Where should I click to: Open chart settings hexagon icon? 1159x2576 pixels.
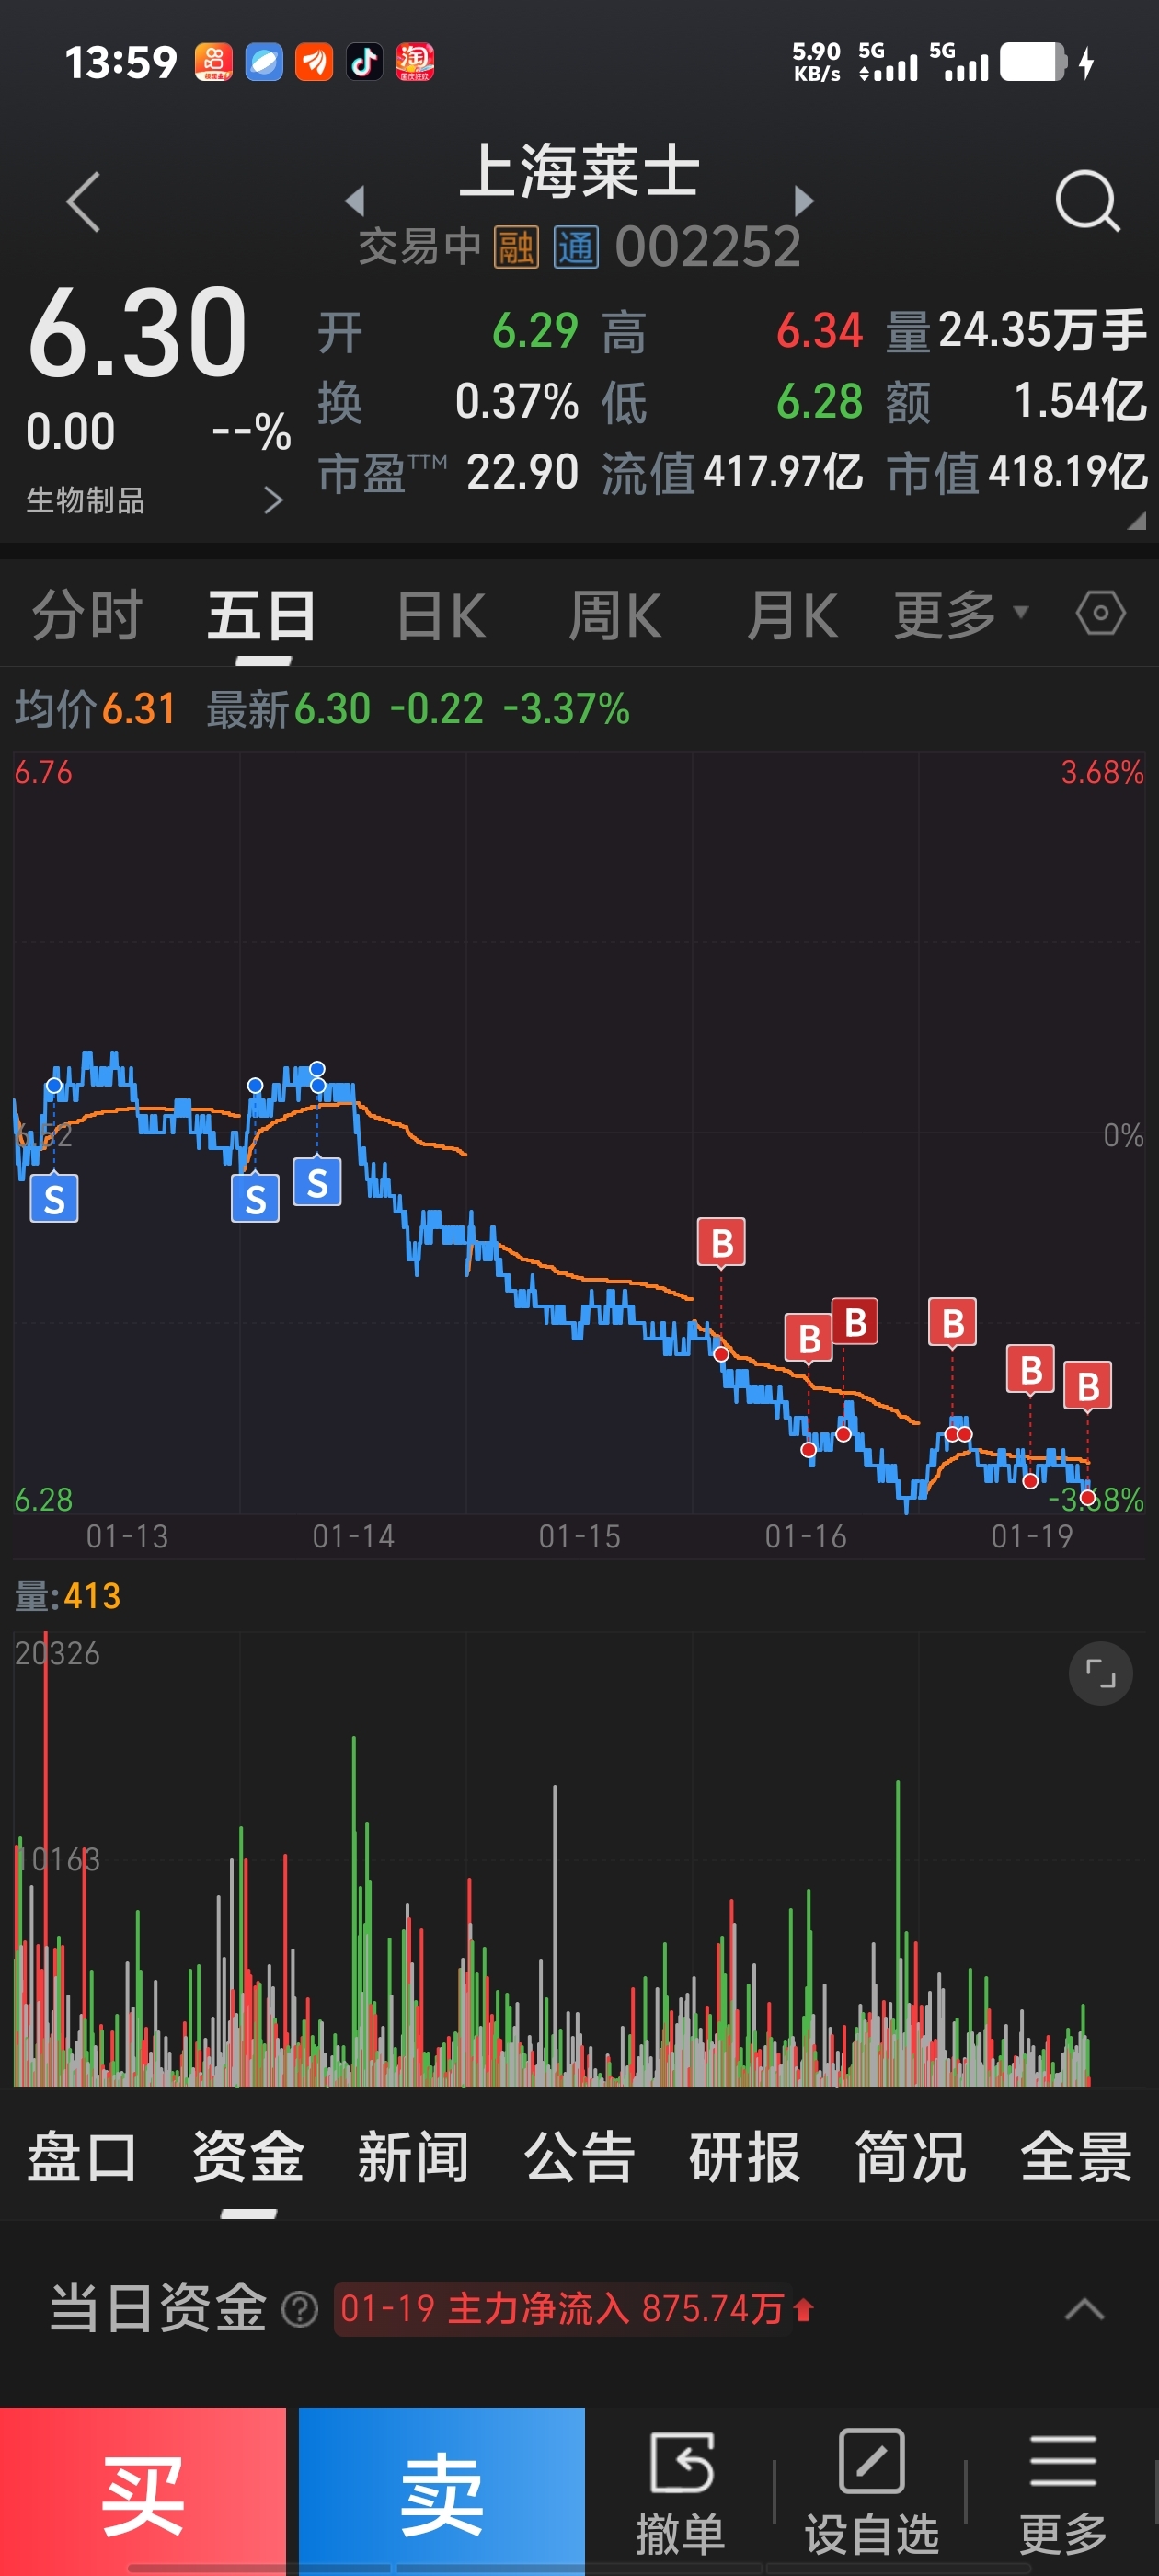(x=1100, y=613)
